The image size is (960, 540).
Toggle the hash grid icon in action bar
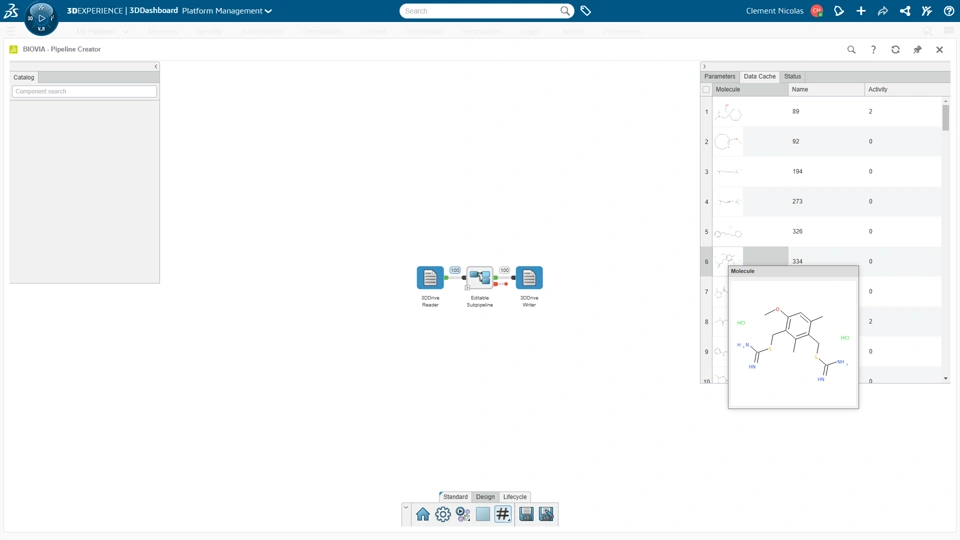(503, 514)
